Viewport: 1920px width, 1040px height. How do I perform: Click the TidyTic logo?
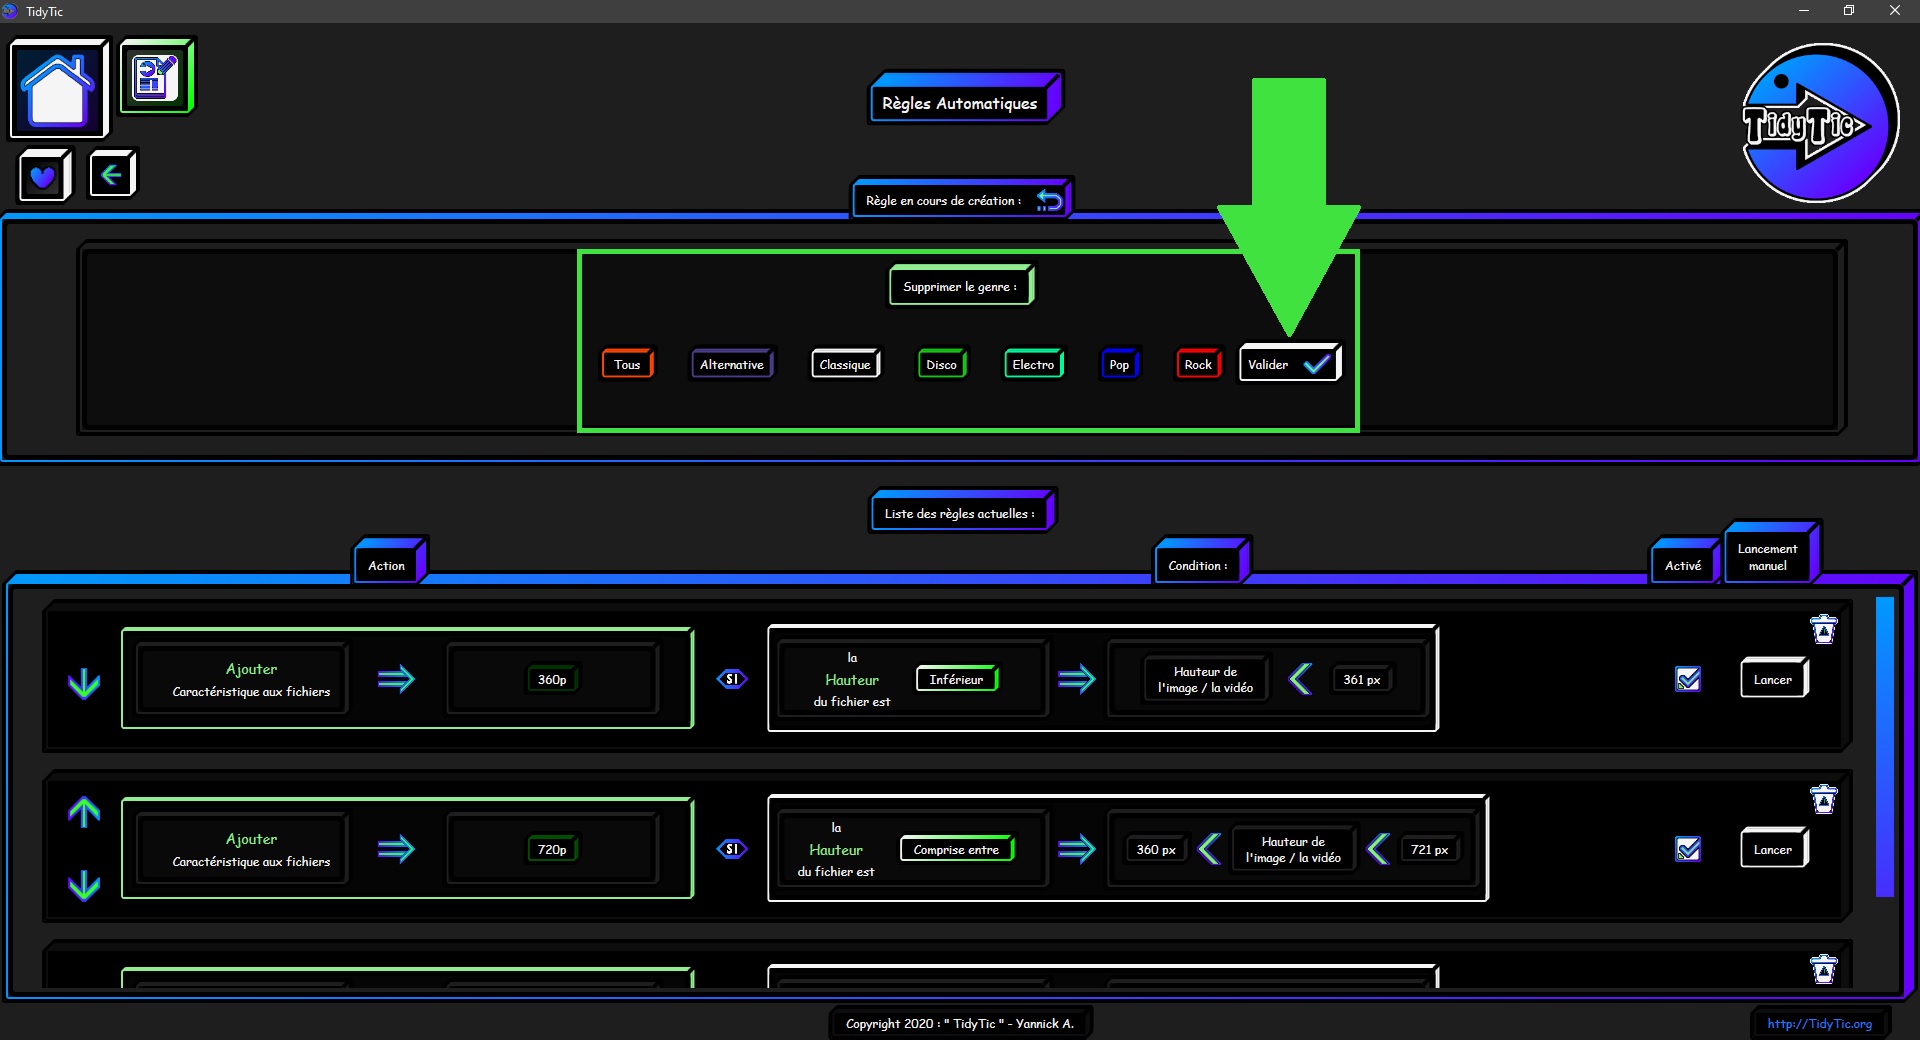(x=1819, y=123)
